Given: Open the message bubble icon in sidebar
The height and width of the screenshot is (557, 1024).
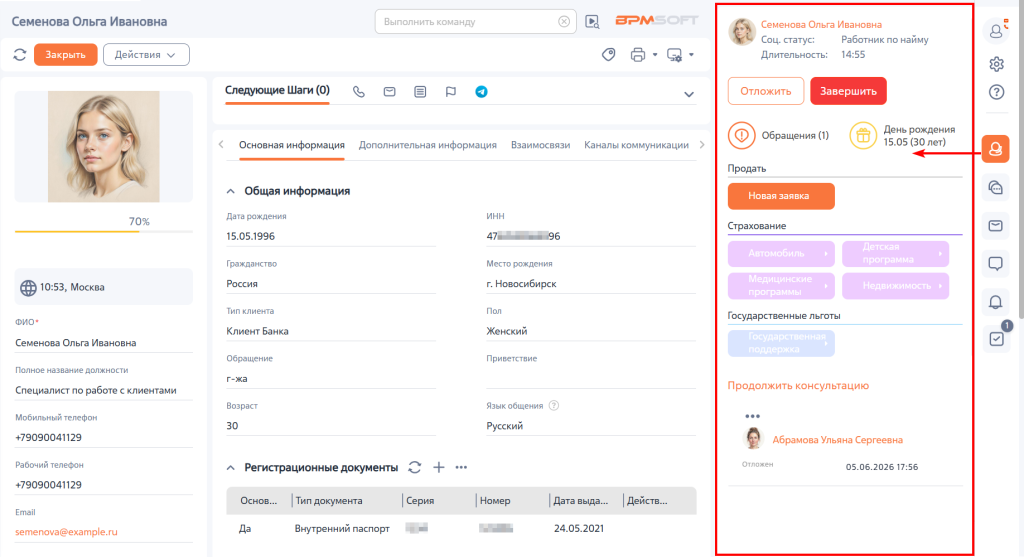Looking at the screenshot, I should [x=995, y=264].
